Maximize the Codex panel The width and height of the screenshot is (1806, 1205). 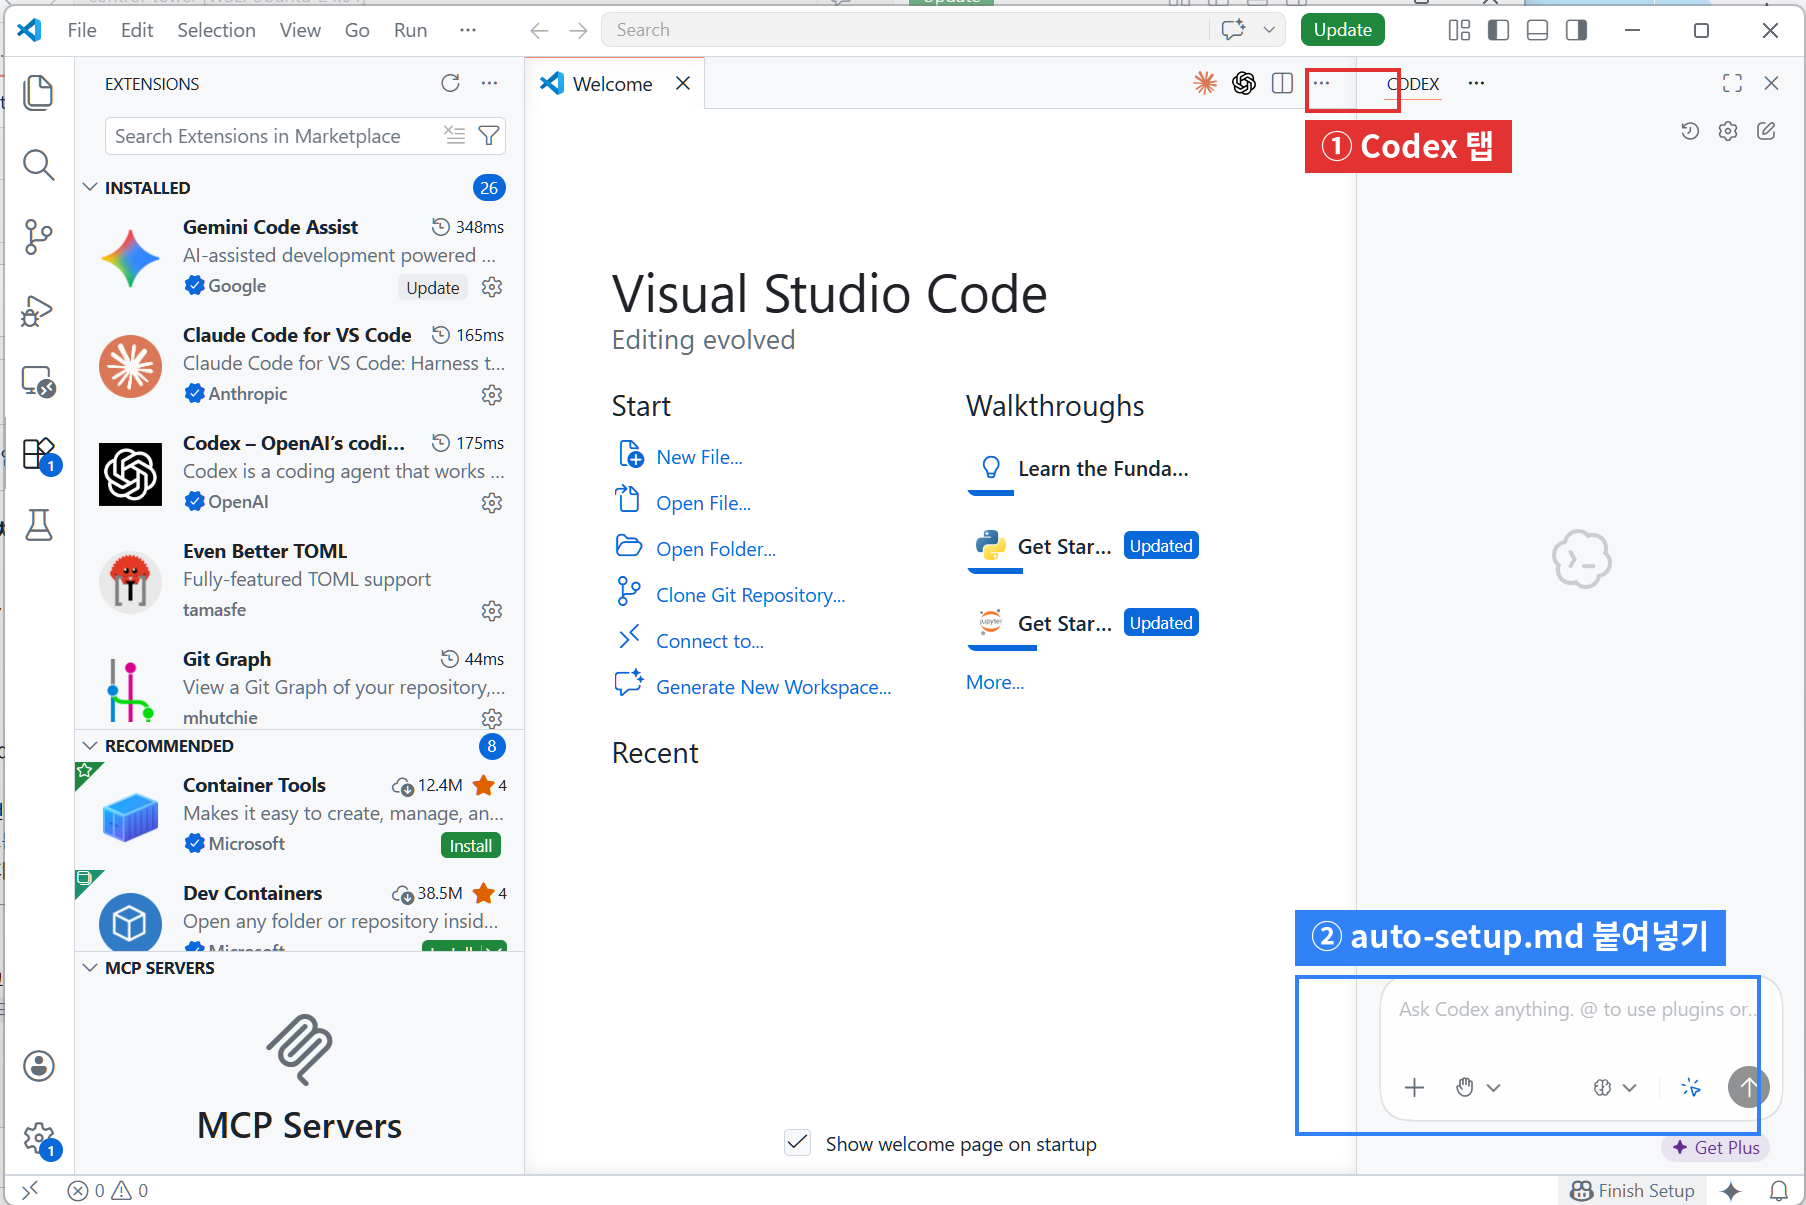point(1732,83)
